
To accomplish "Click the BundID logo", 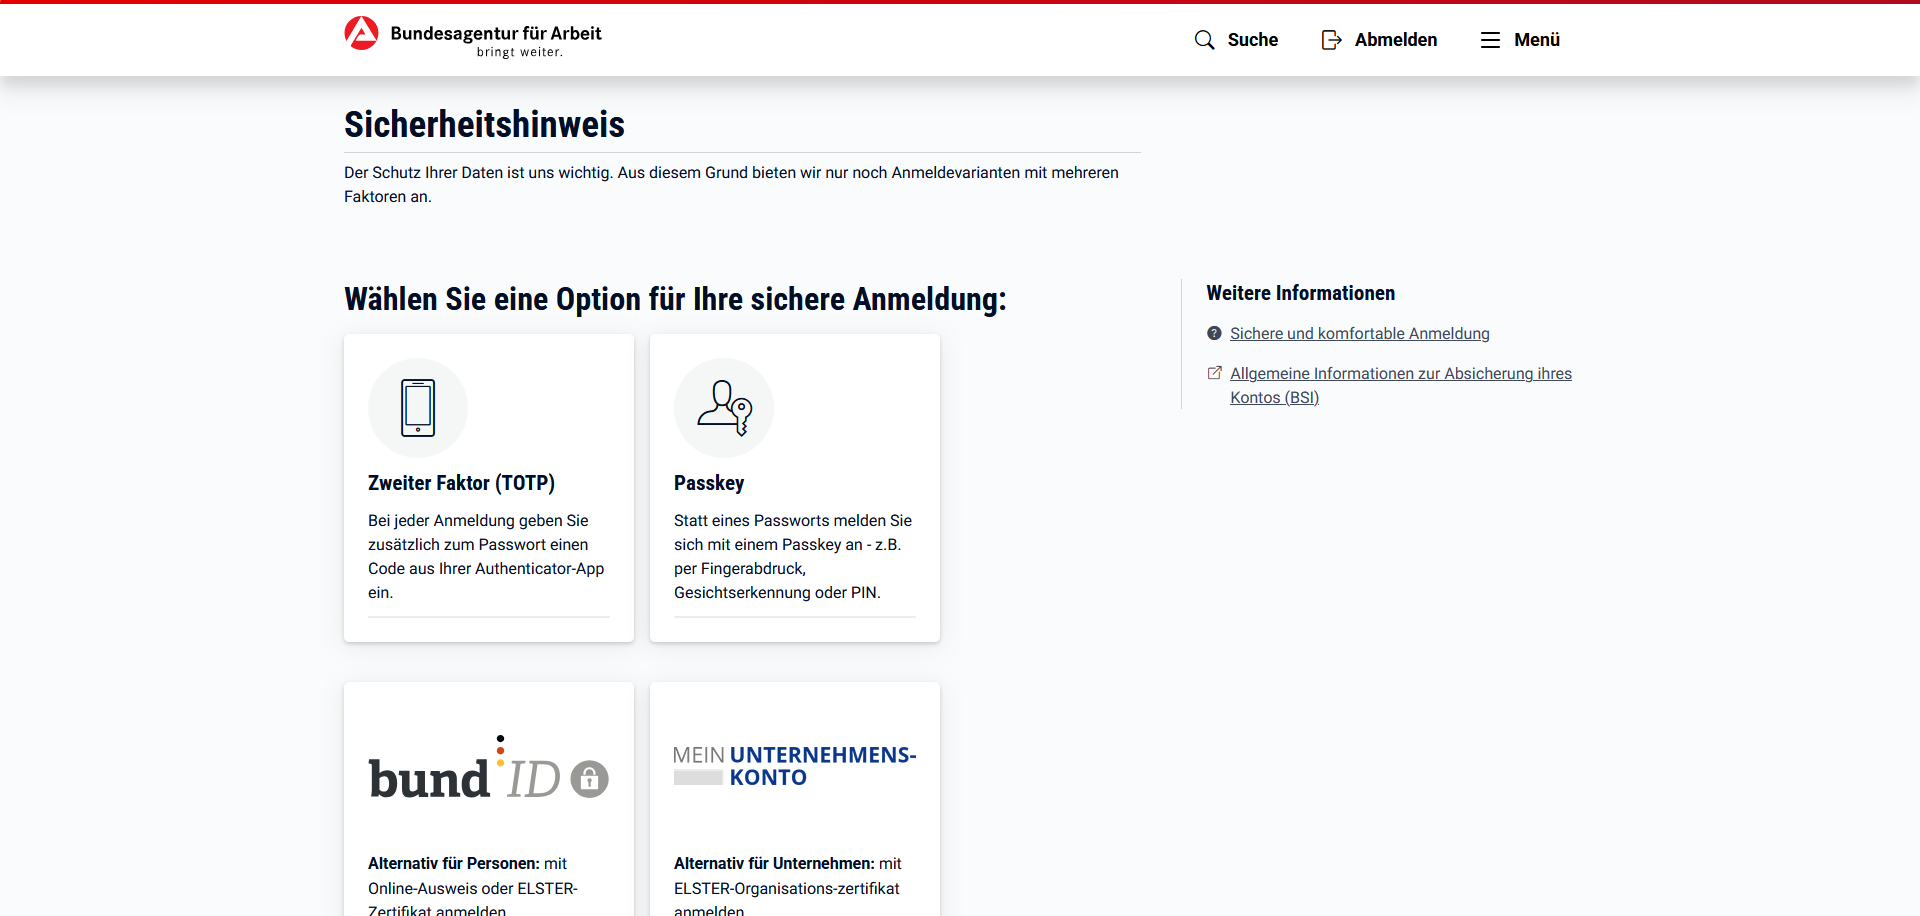I will 488,770.
